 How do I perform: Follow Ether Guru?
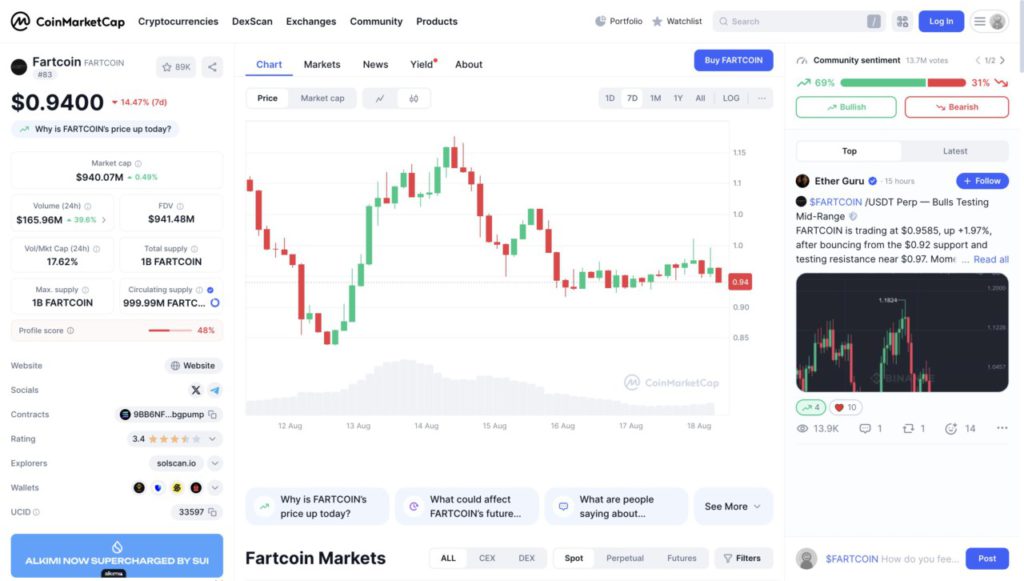point(981,181)
